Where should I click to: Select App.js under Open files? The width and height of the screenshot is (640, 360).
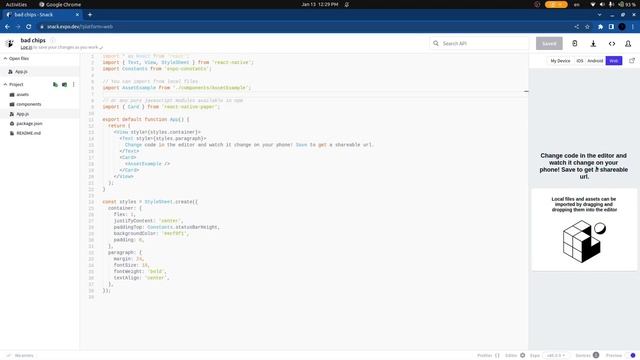(40, 71)
